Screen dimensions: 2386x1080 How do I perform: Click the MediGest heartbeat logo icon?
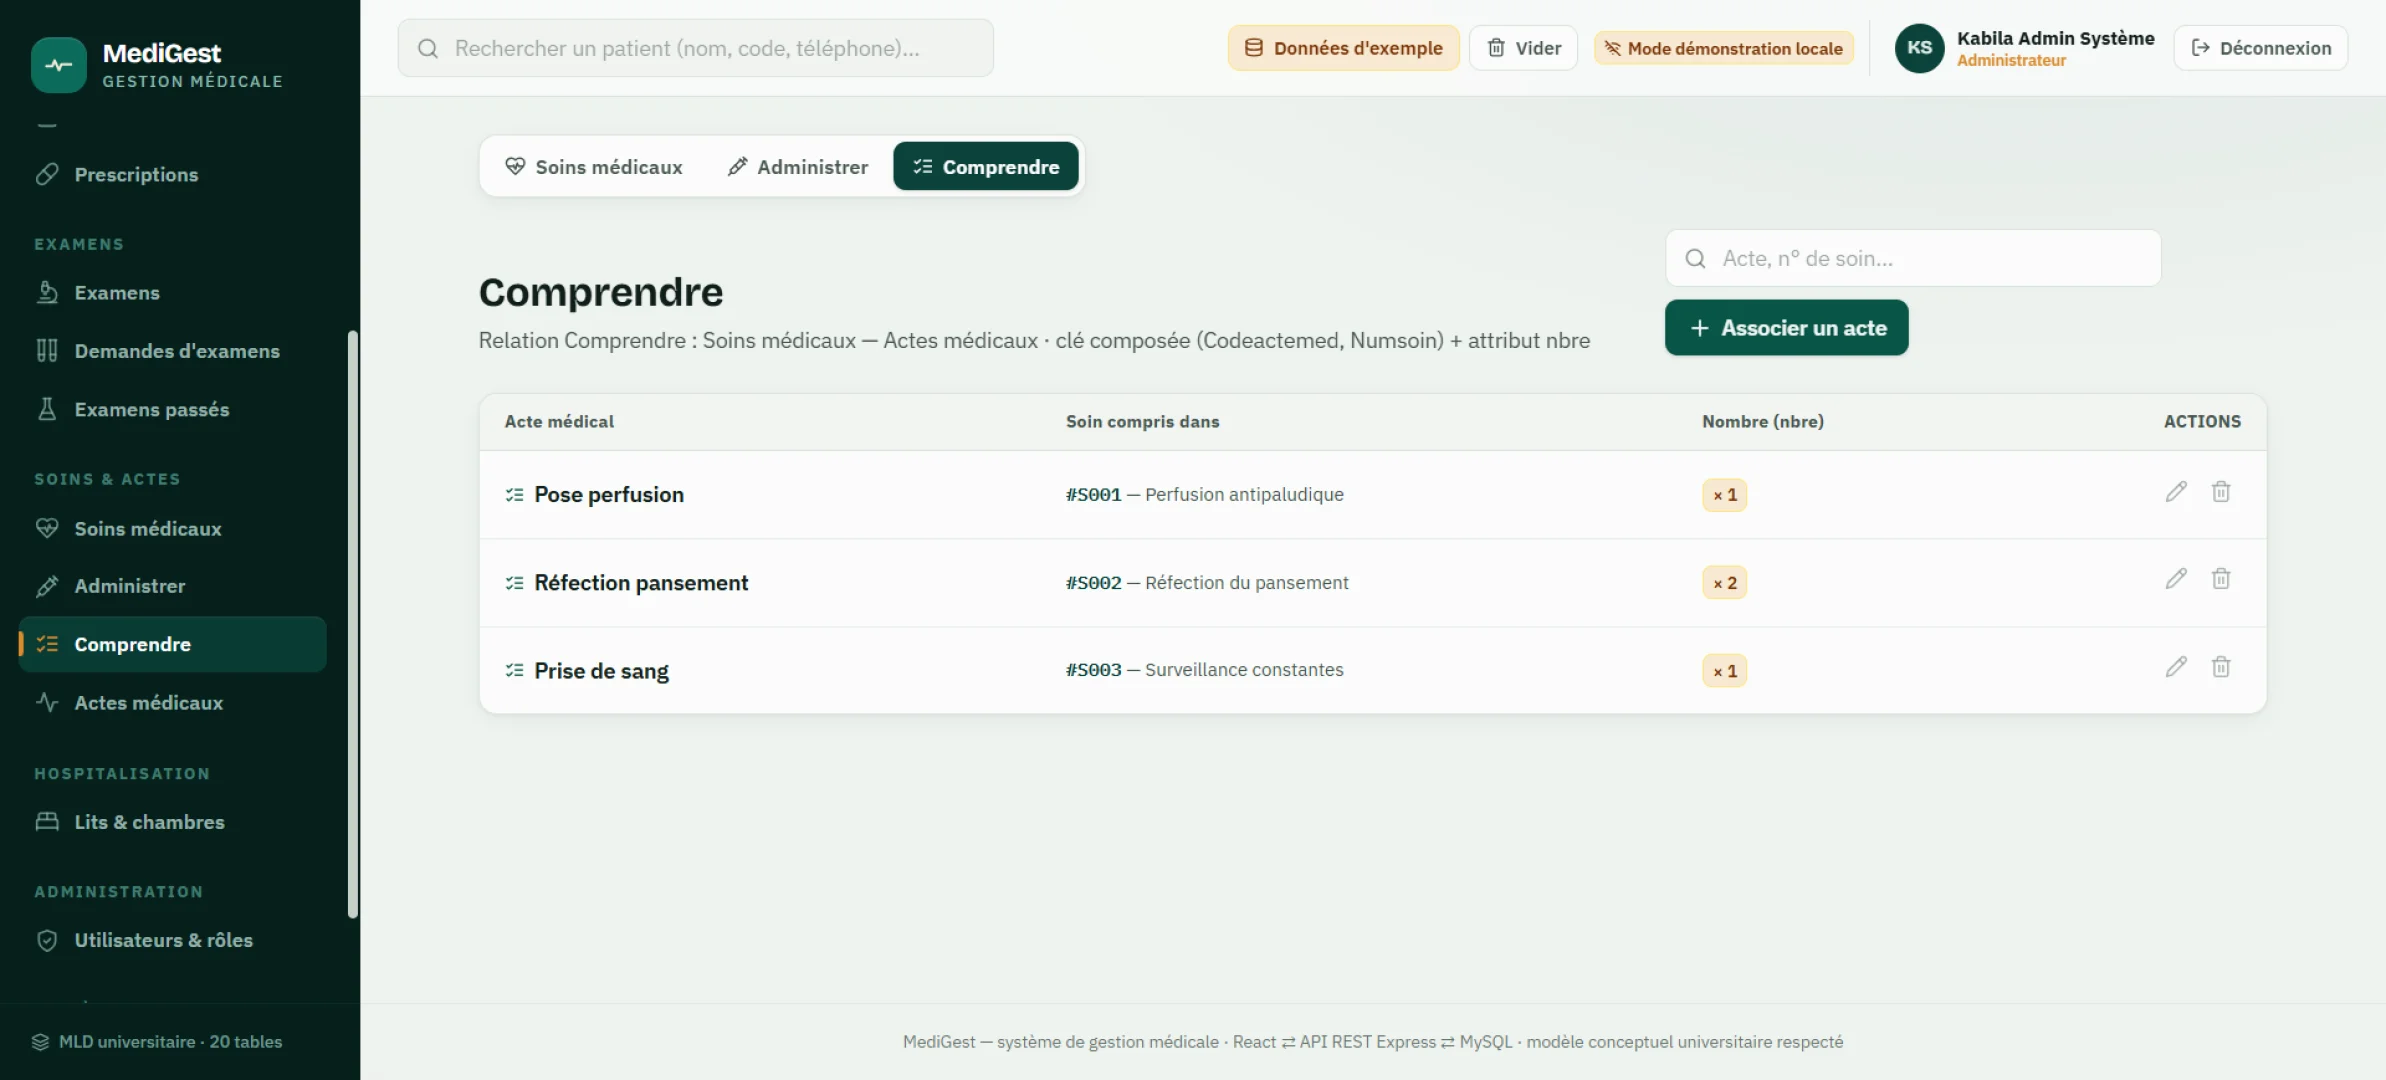[58, 65]
